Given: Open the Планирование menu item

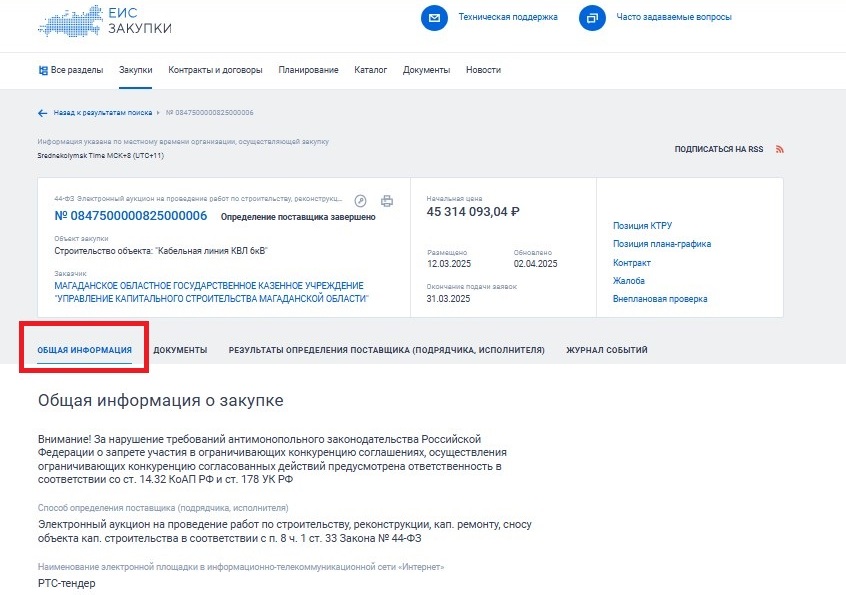Looking at the screenshot, I should point(308,70).
